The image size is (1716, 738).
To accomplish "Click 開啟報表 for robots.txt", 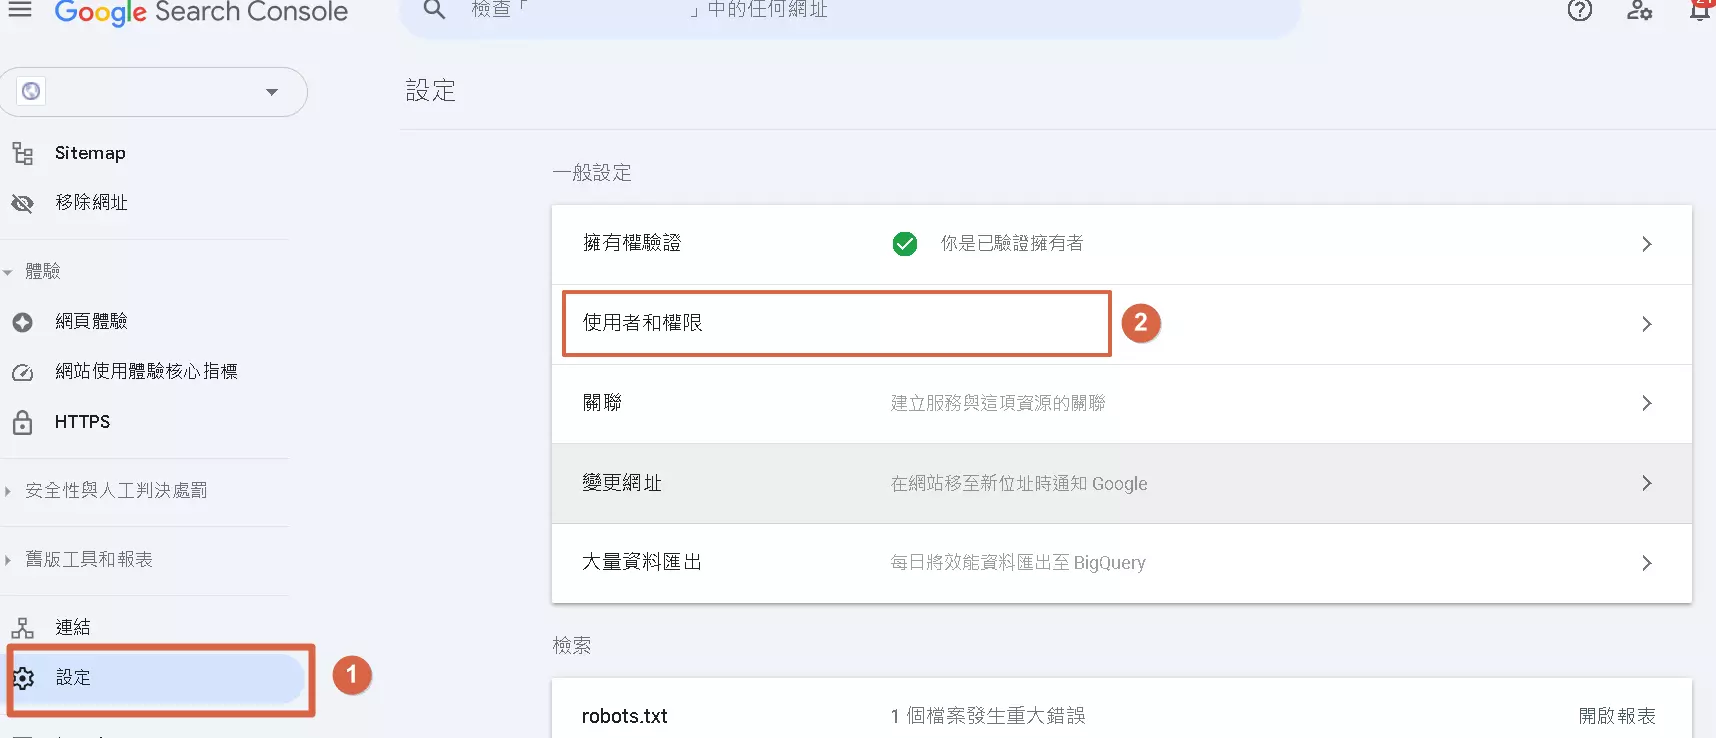I will (x=1616, y=716).
